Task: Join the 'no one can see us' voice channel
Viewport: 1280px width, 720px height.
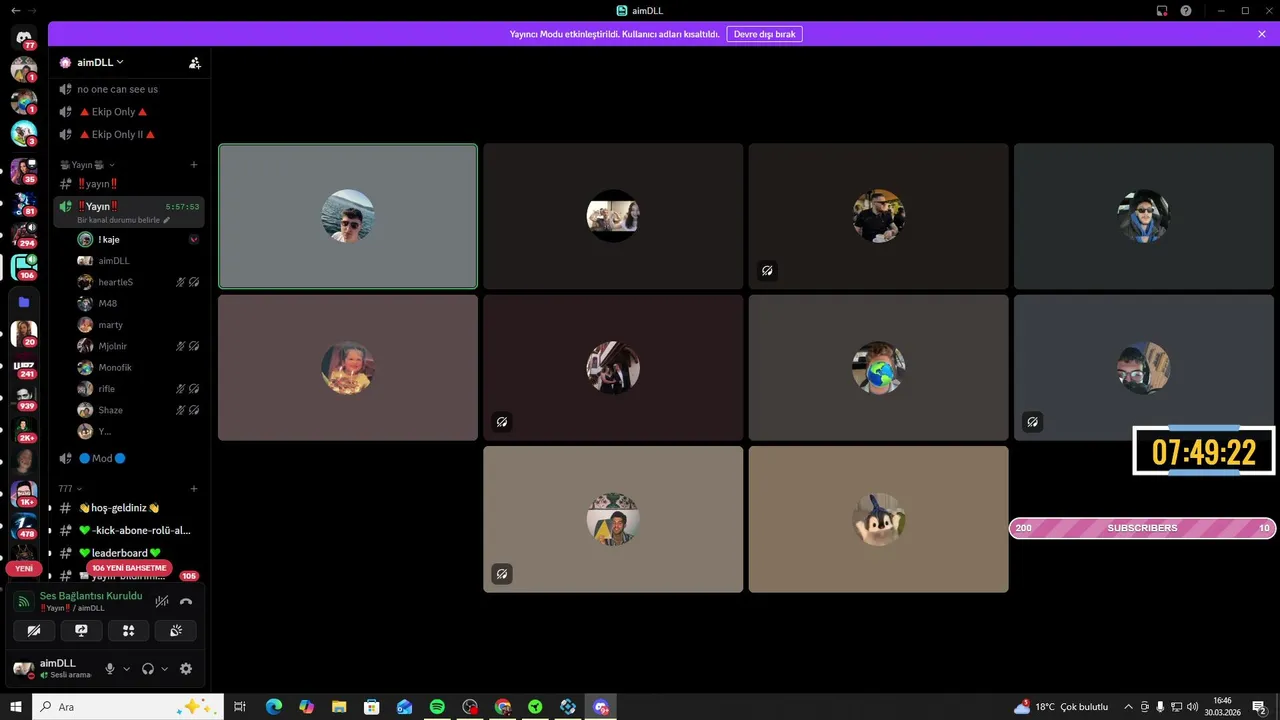Action: tap(128, 89)
